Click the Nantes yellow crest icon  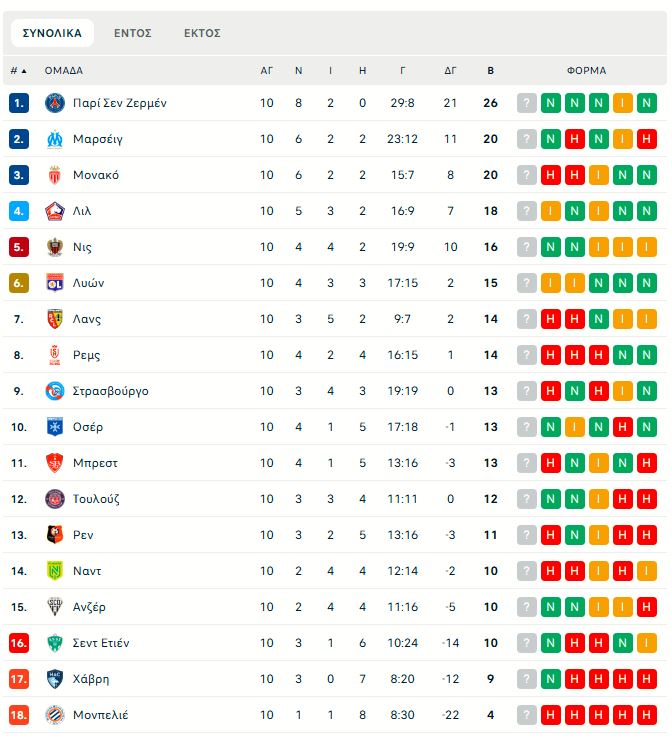click(54, 571)
